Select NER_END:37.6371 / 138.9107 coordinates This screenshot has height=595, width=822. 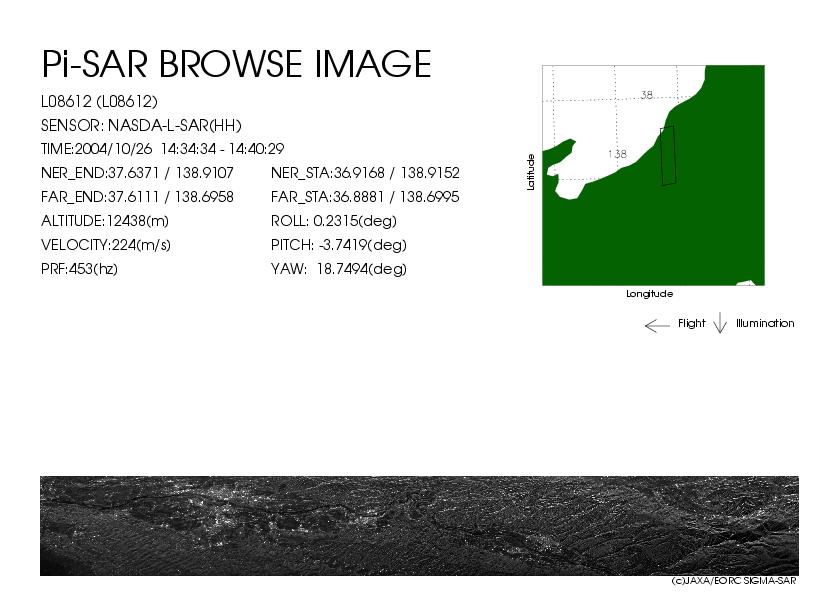click(137, 172)
